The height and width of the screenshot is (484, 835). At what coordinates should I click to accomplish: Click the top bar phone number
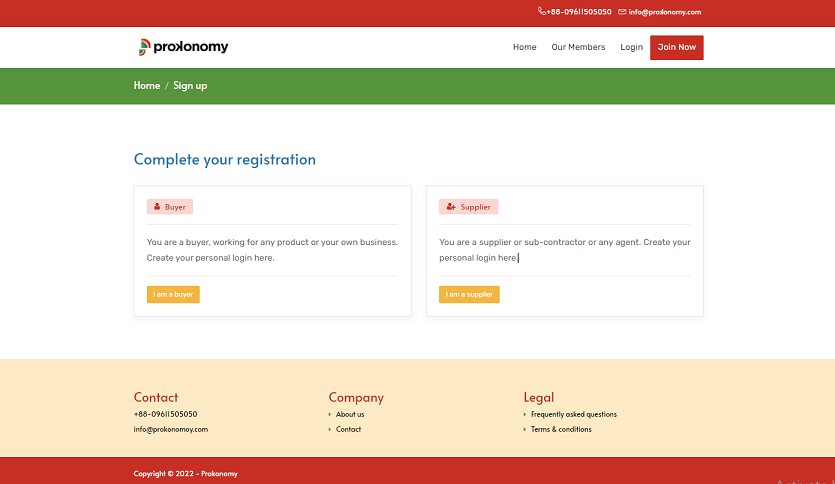coord(579,12)
